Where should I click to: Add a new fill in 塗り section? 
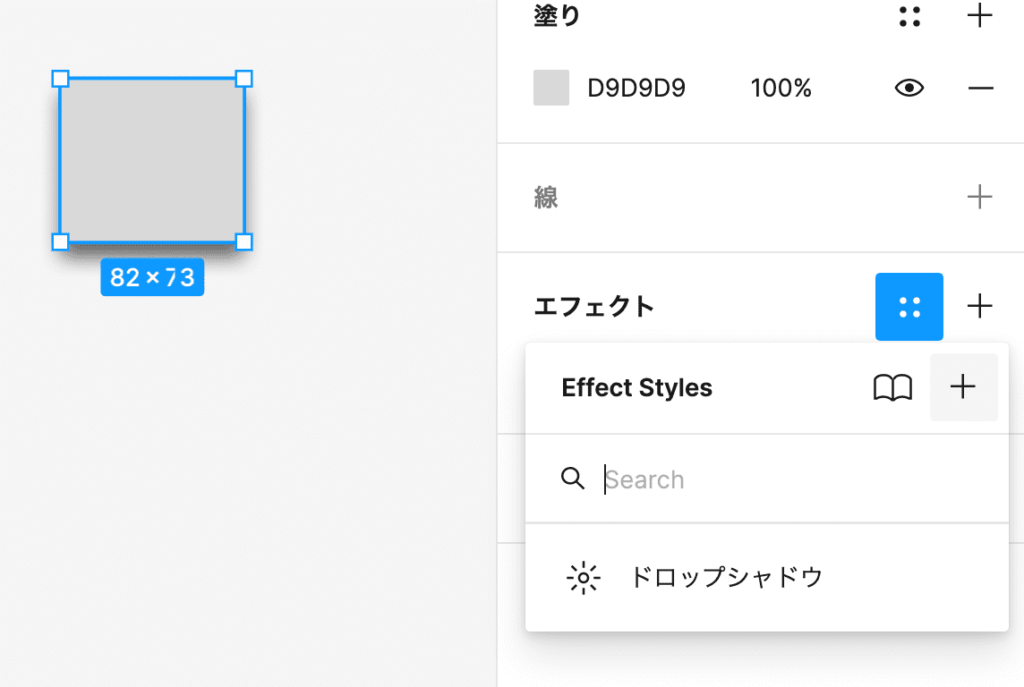(x=980, y=16)
